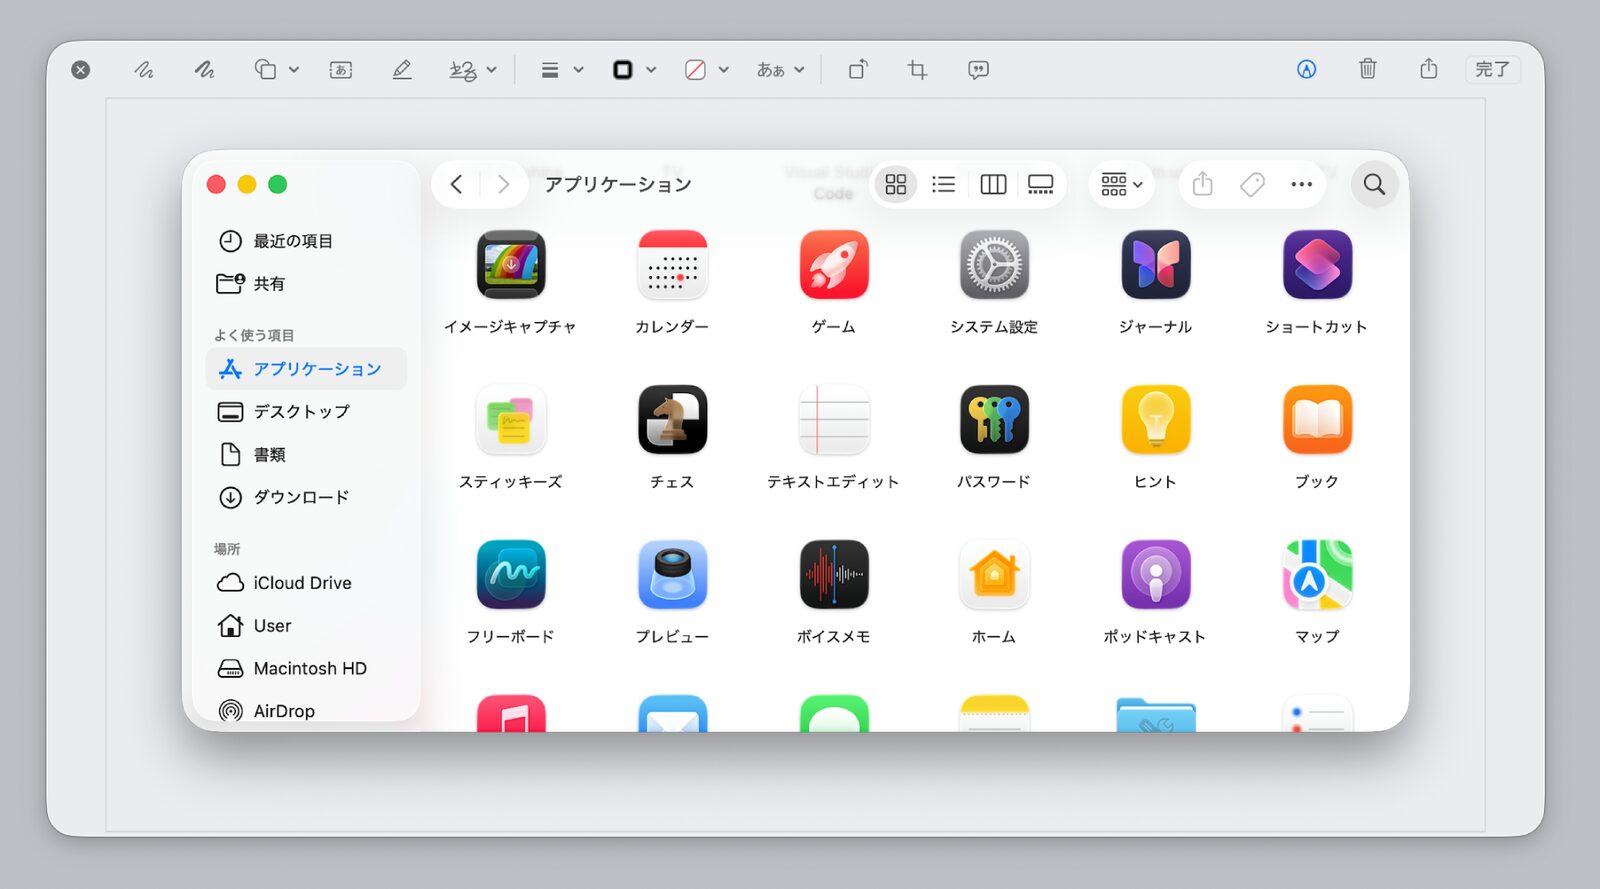Viewport: 1600px width, 889px height.
Task: Click the よく使う項目 section header
Action: coord(254,335)
